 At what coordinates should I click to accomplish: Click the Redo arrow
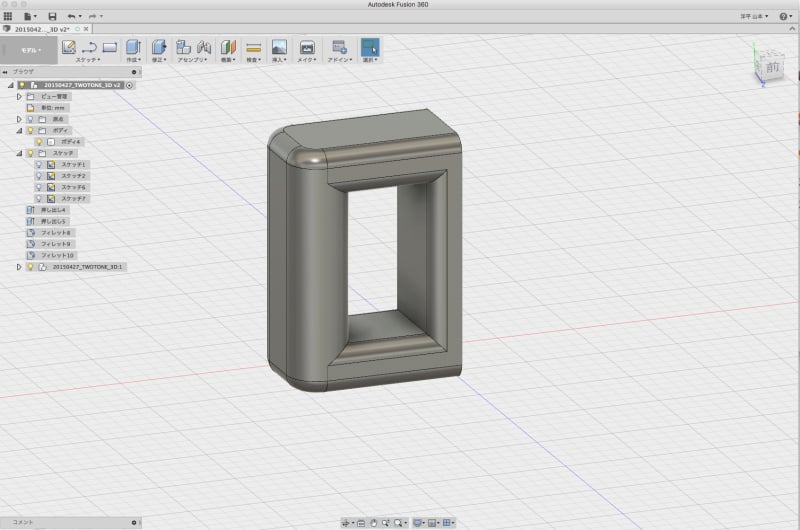pos(93,16)
